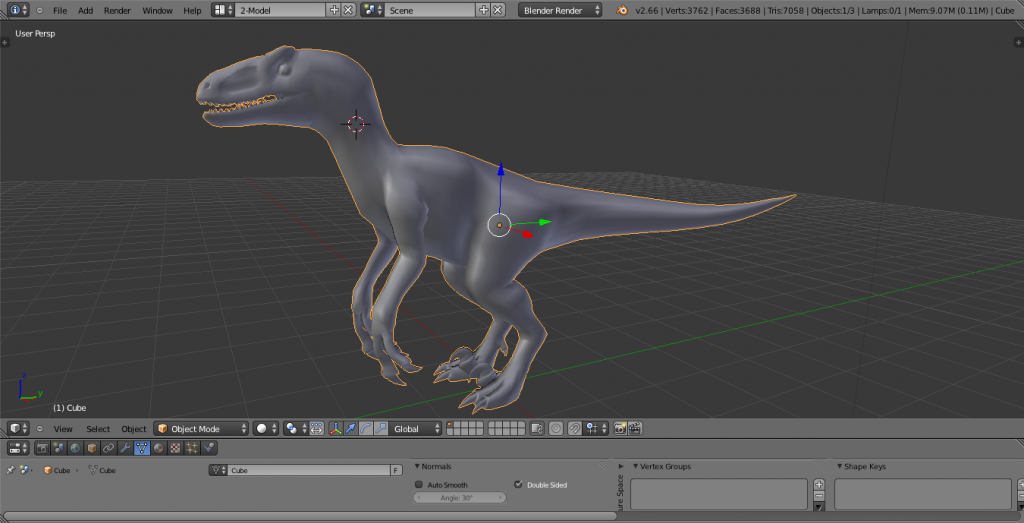Open the Select menu in viewport header
Viewport: 1024px width, 523px height.
pyautogui.click(x=97, y=429)
